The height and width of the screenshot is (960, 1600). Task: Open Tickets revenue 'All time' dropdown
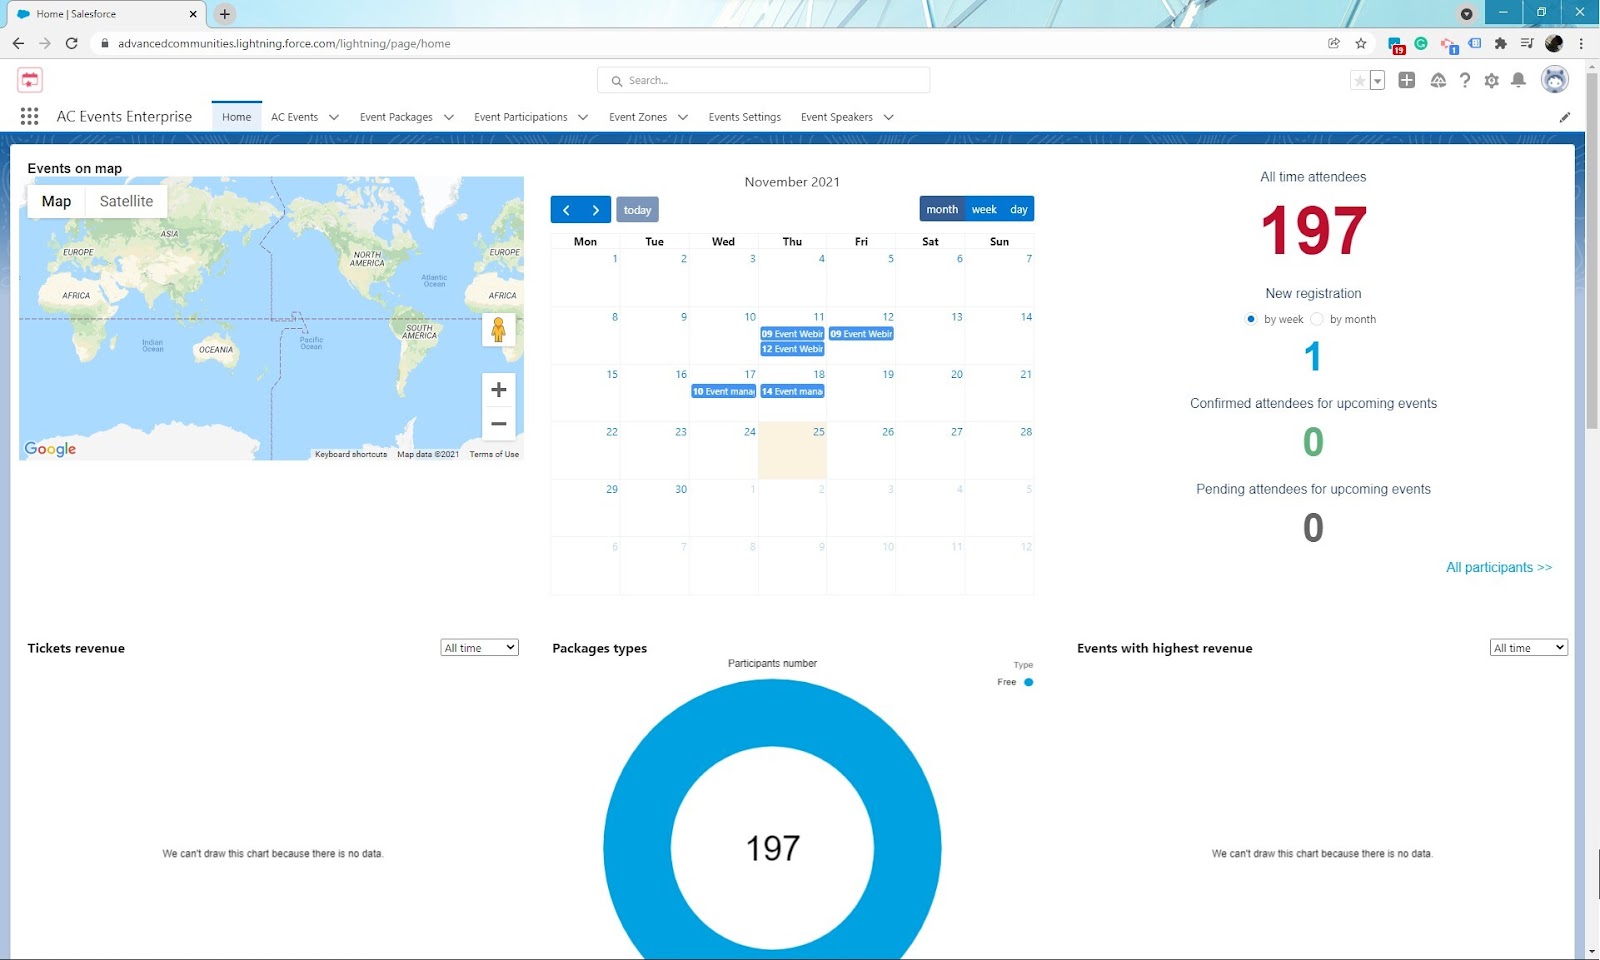click(x=480, y=648)
